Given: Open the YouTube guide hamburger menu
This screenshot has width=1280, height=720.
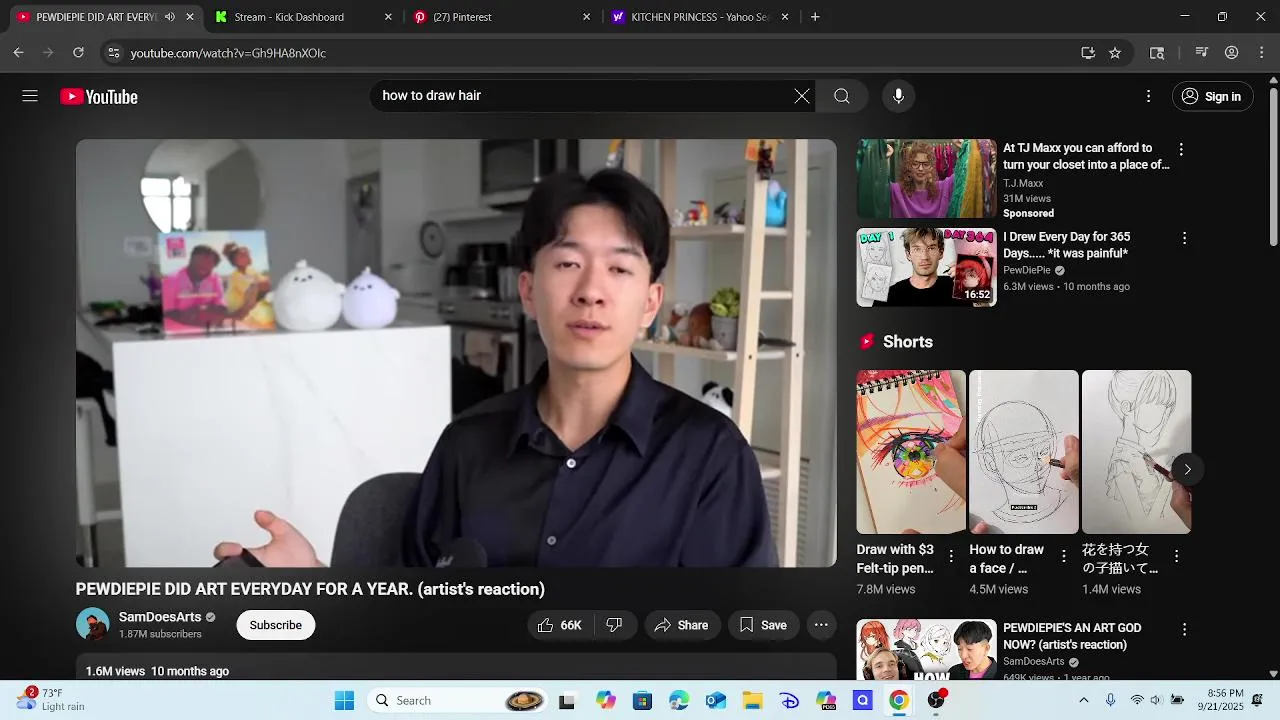Looking at the screenshot, I should pyautogui.click(x=30, y=96).
